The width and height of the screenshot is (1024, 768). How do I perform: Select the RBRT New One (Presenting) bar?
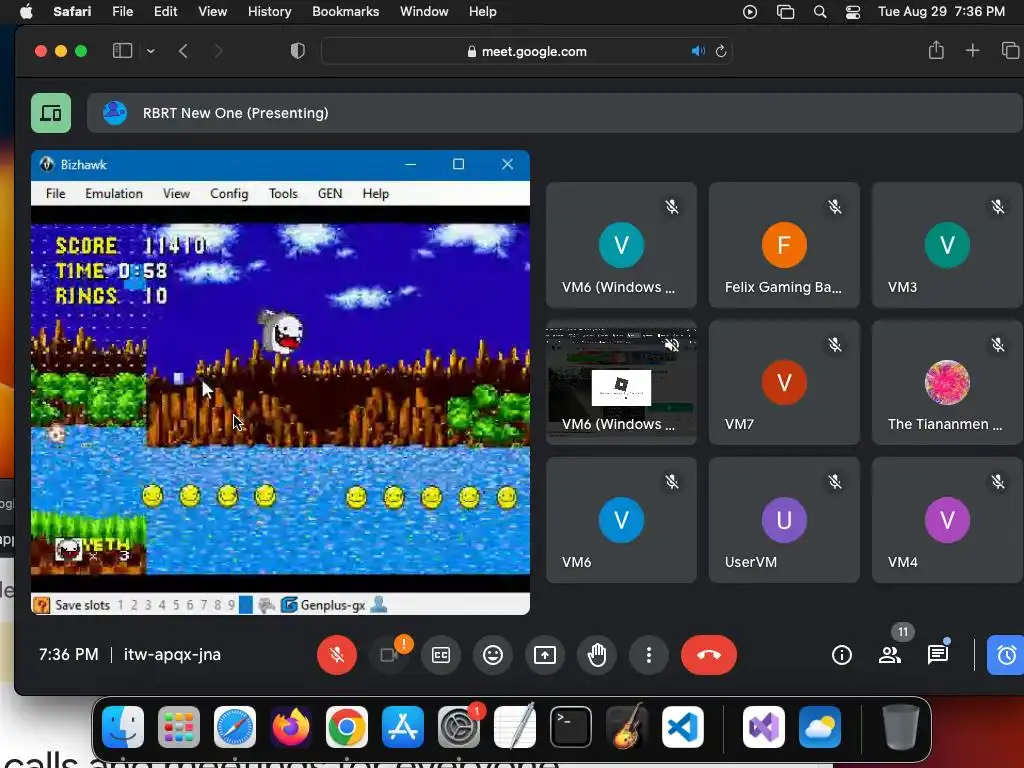(554, 113)
